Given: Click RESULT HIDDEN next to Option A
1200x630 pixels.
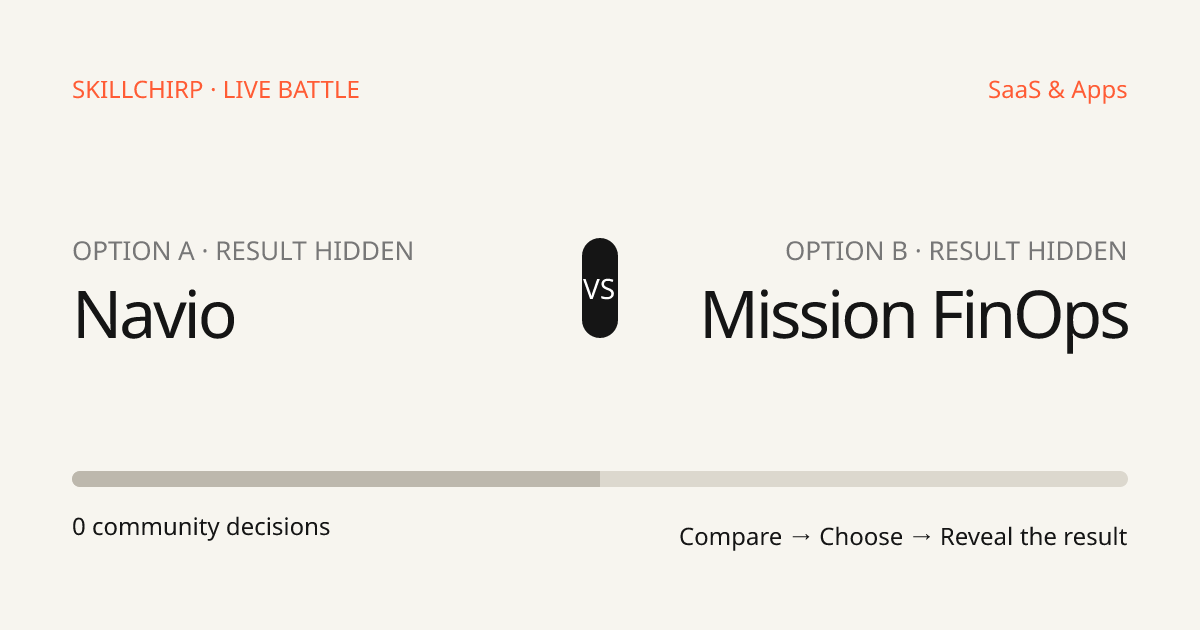Looking at the screenshot, I should (315, 251).
